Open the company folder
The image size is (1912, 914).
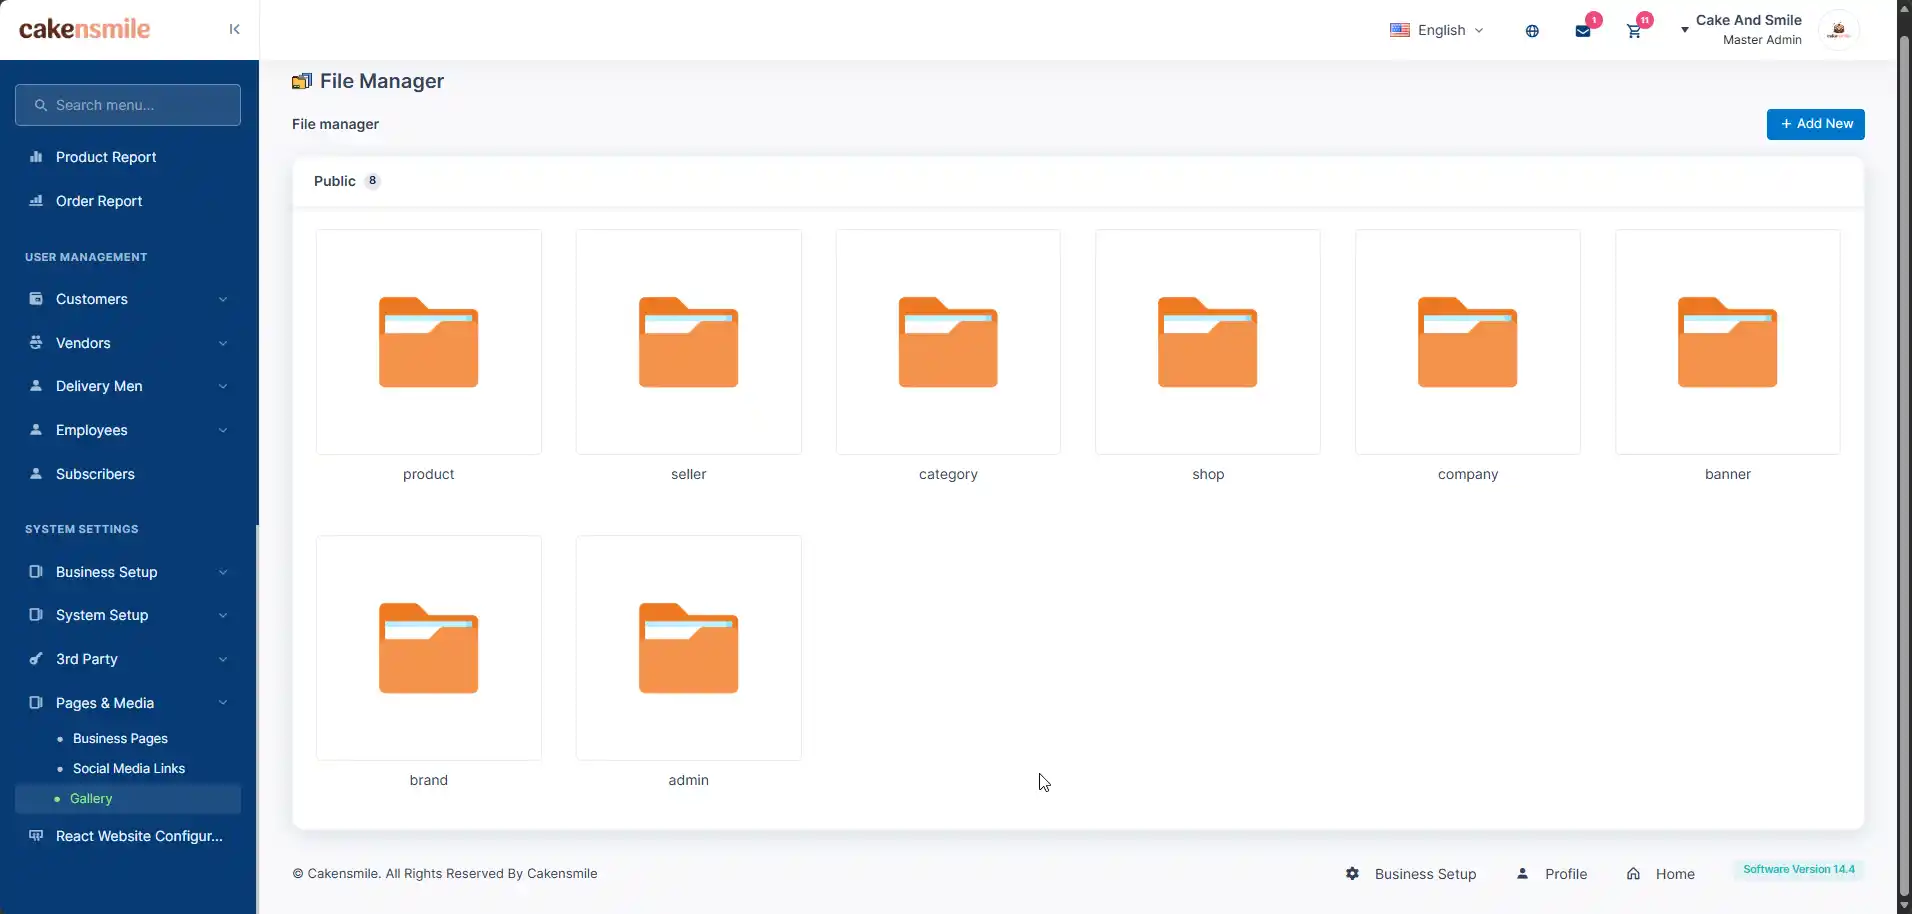[1468, 342]
